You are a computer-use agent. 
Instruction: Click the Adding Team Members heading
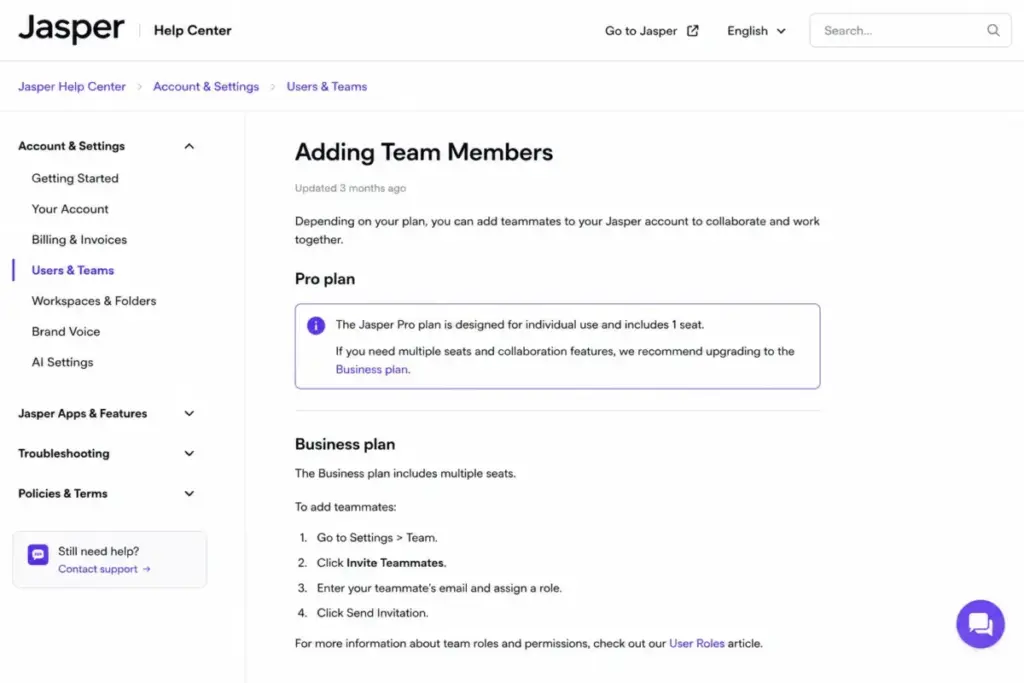pos(424,152)
